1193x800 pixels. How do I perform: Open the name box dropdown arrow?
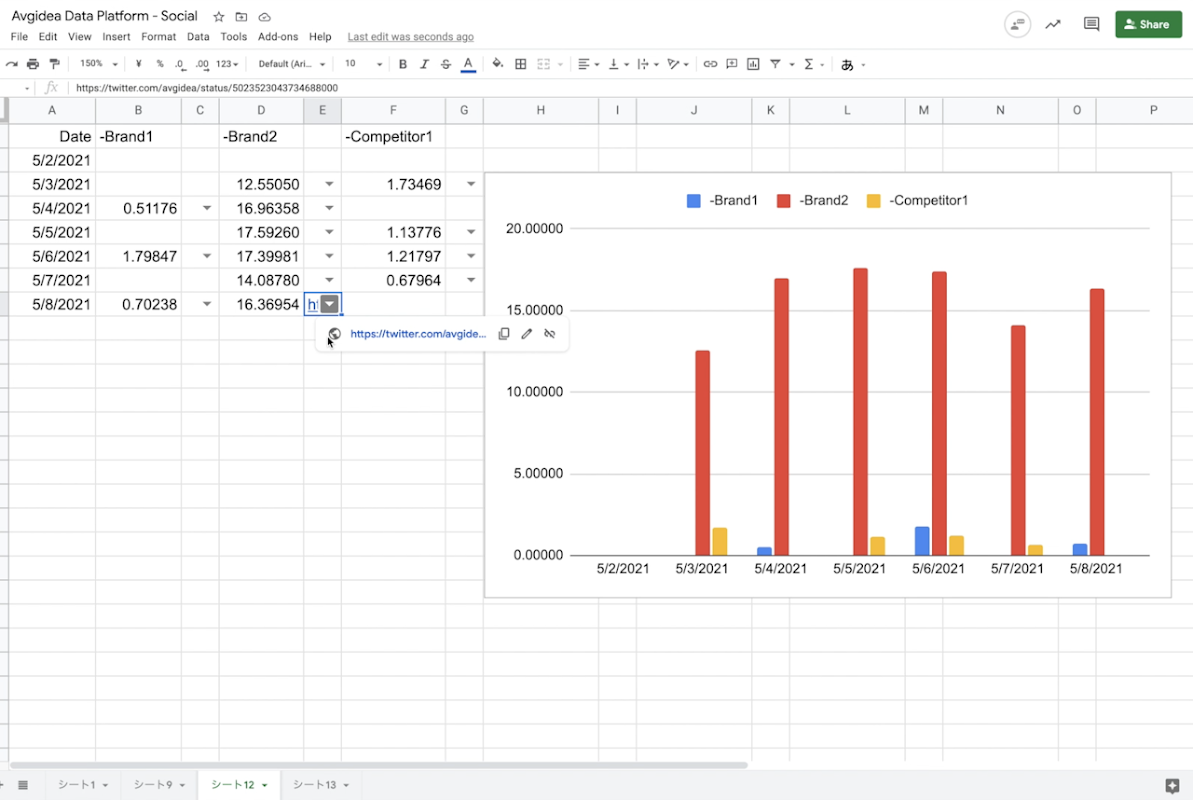(x=27, y=88)
